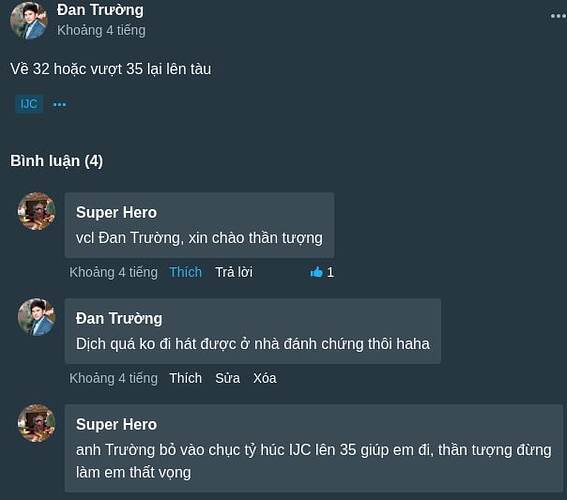Open Super Hero's name on last comment
This screenshot has width=567, height=500.
click(116, 424)
